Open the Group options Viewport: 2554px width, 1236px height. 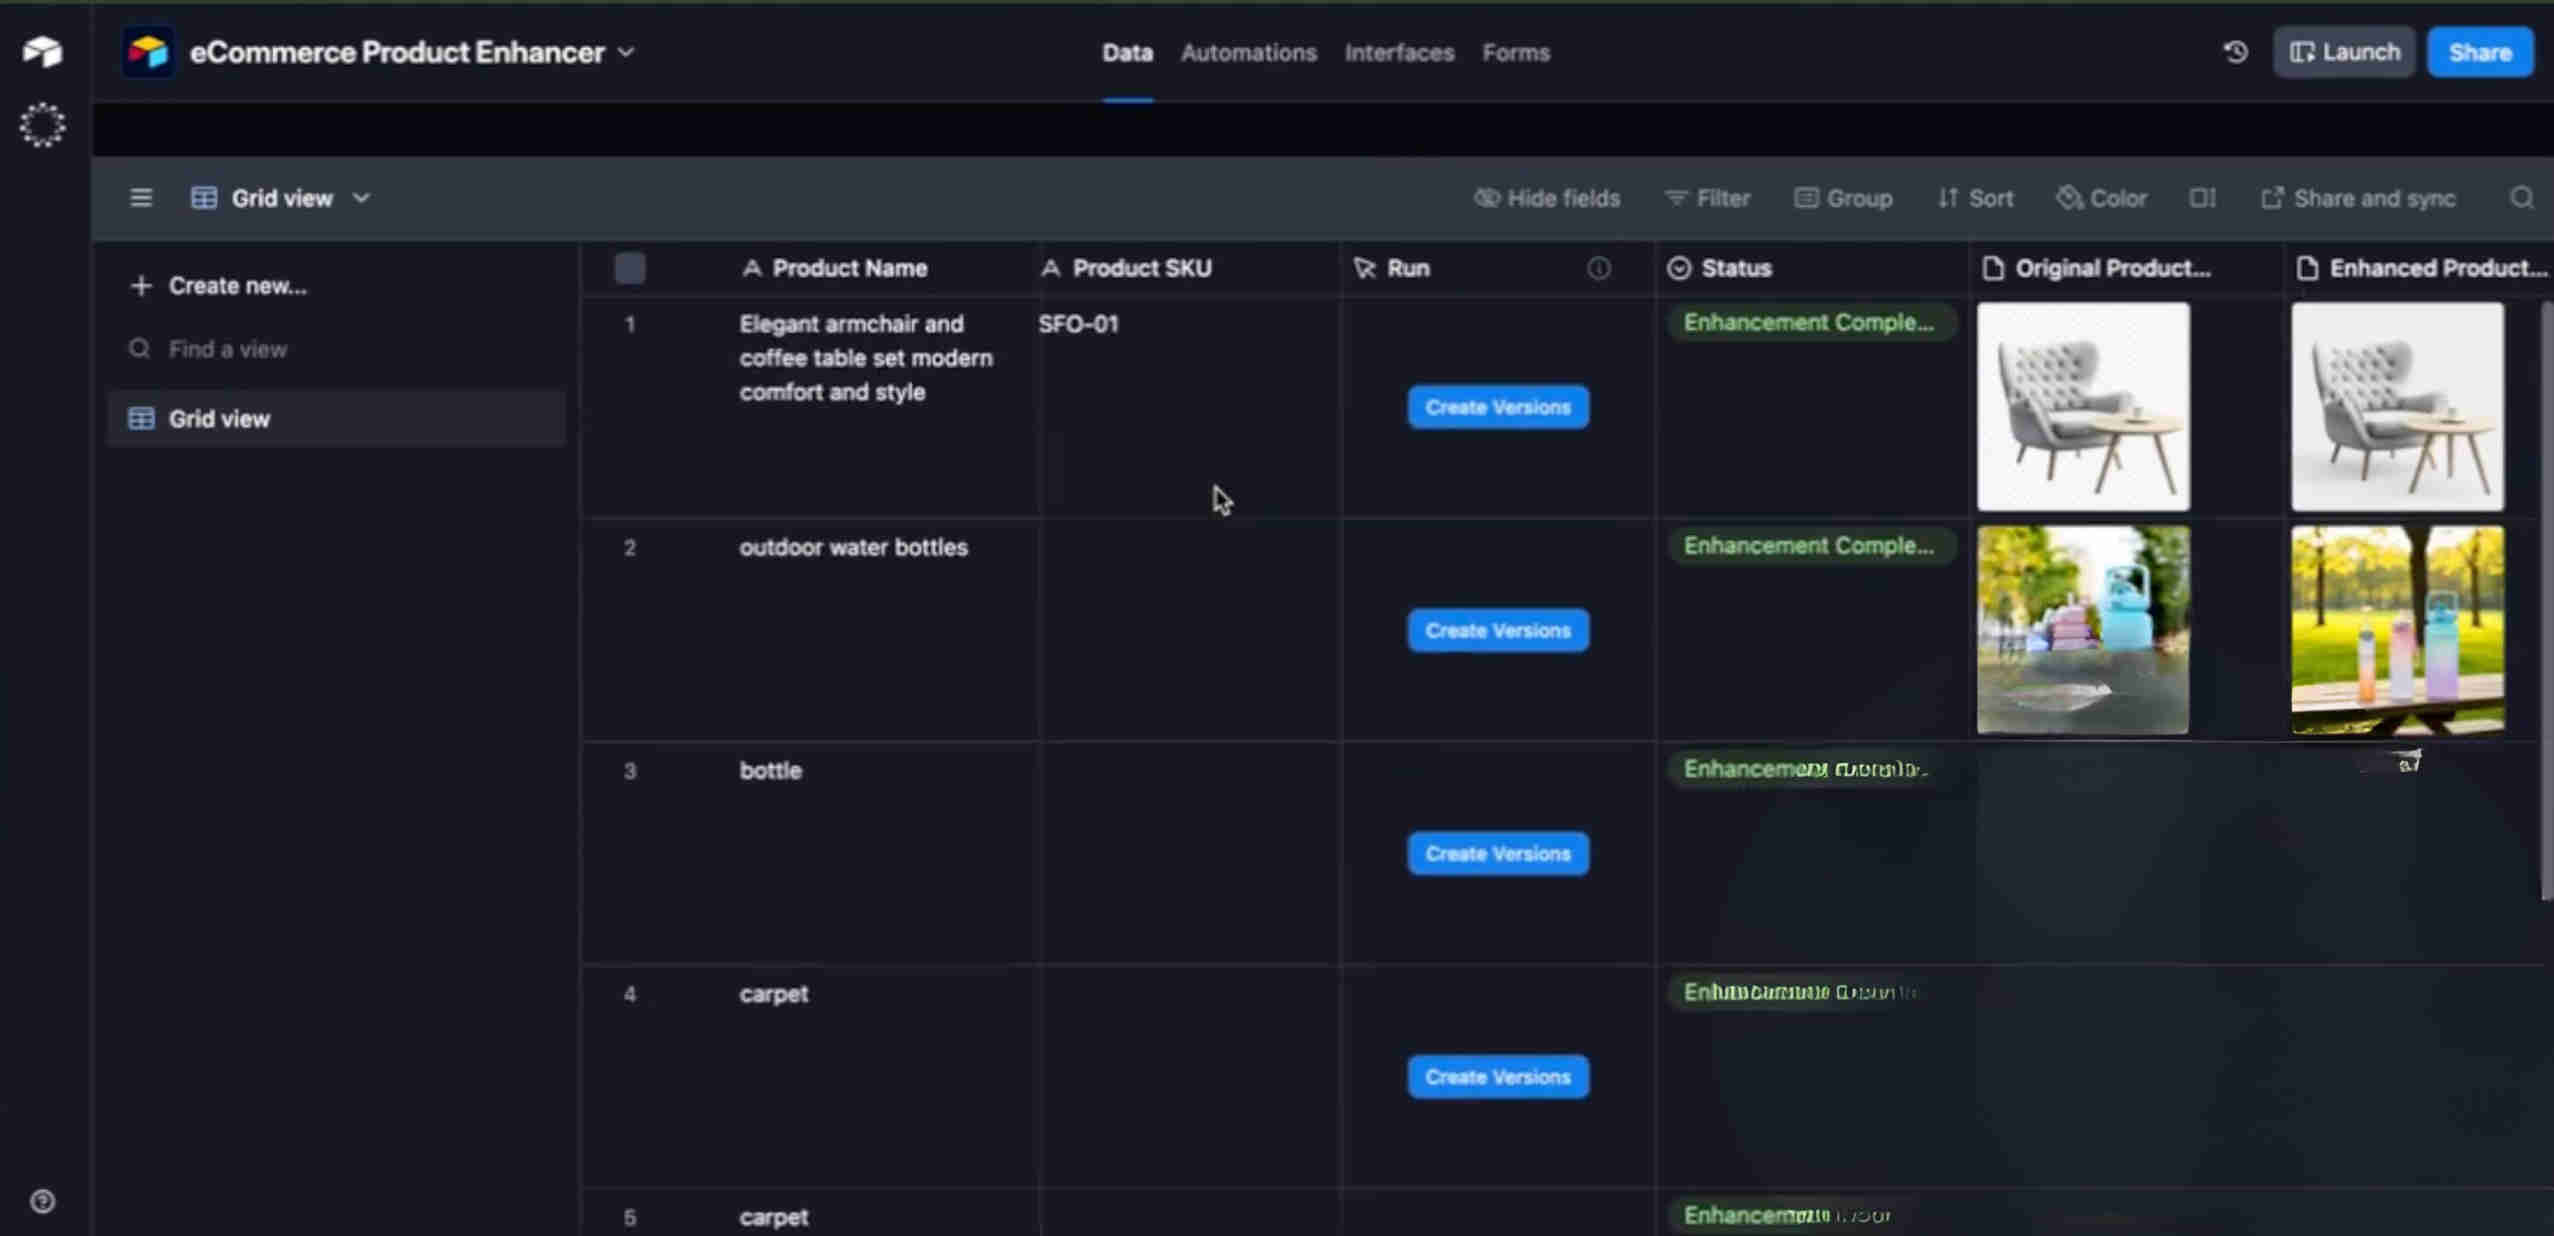tap(1843, 198)
